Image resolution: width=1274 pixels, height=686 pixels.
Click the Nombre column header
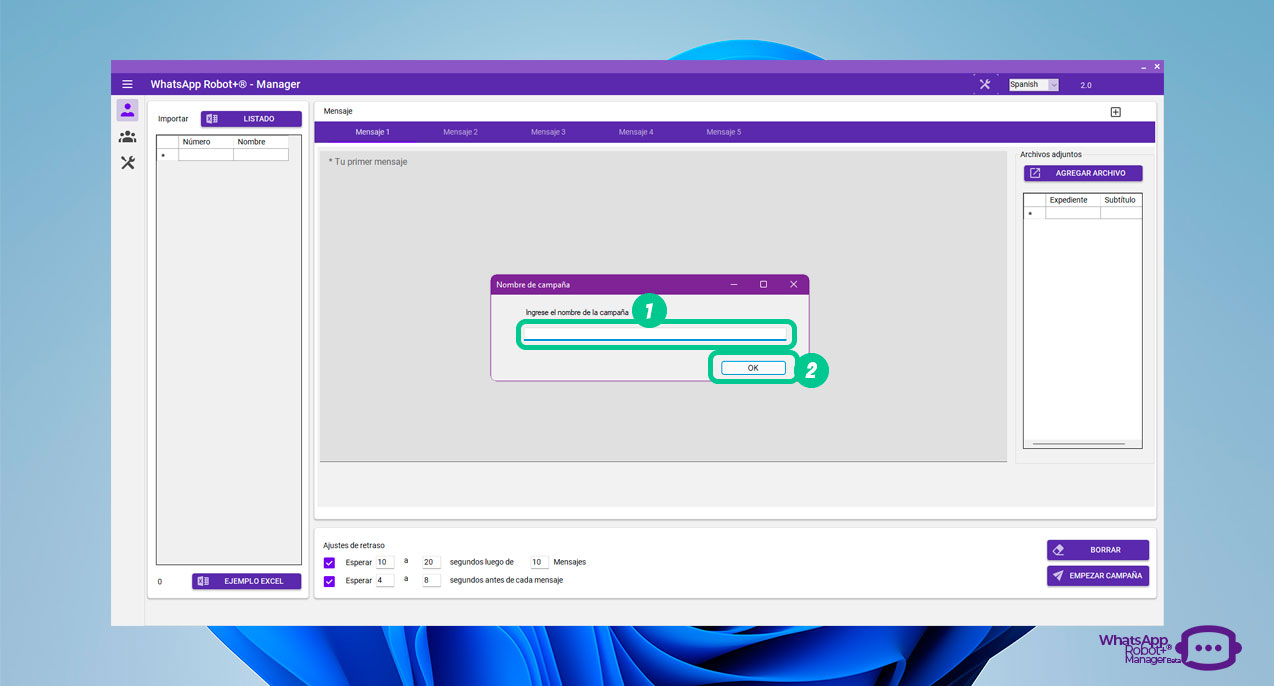click(261, 142)
